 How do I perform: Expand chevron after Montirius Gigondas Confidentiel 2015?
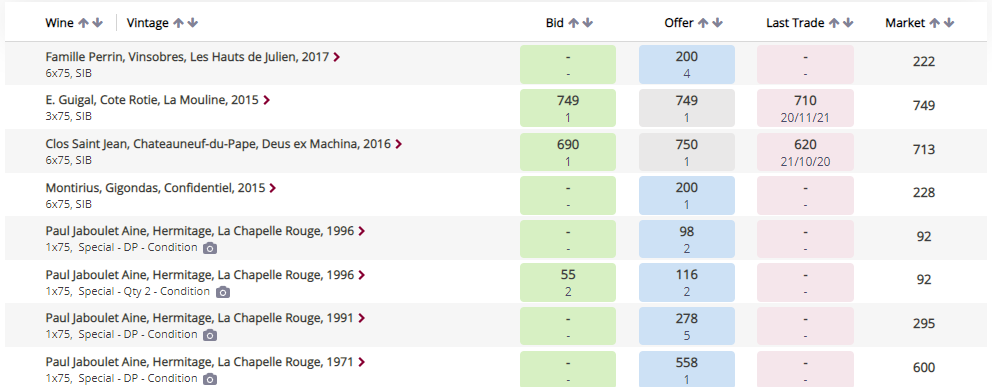coord(272,188)
